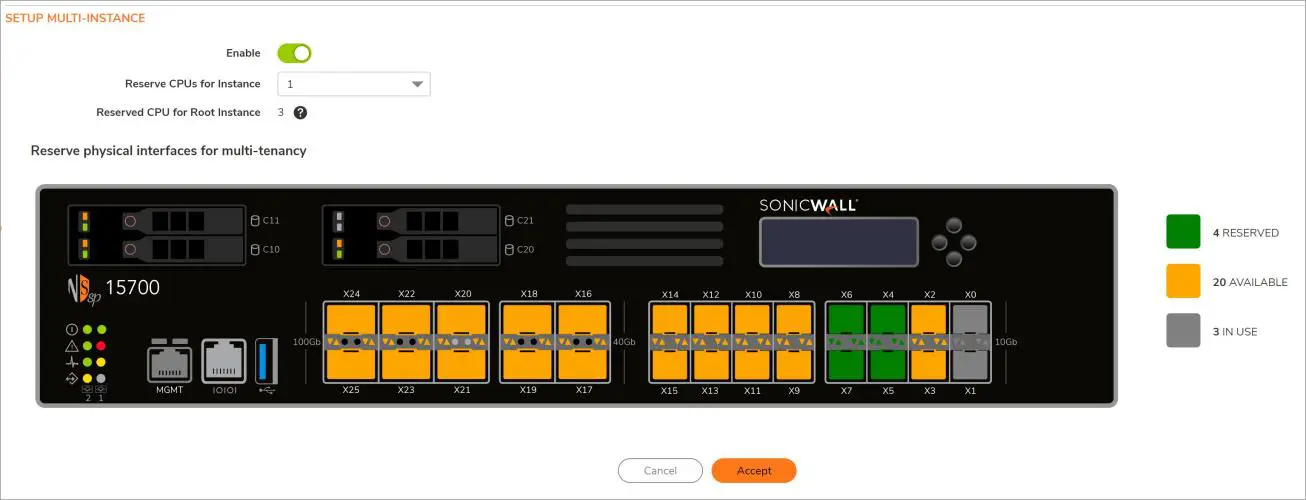Select the 40Gb port X16
Image resolution: width=1306 pixels, height=500 pixels.
click(584, 322)
